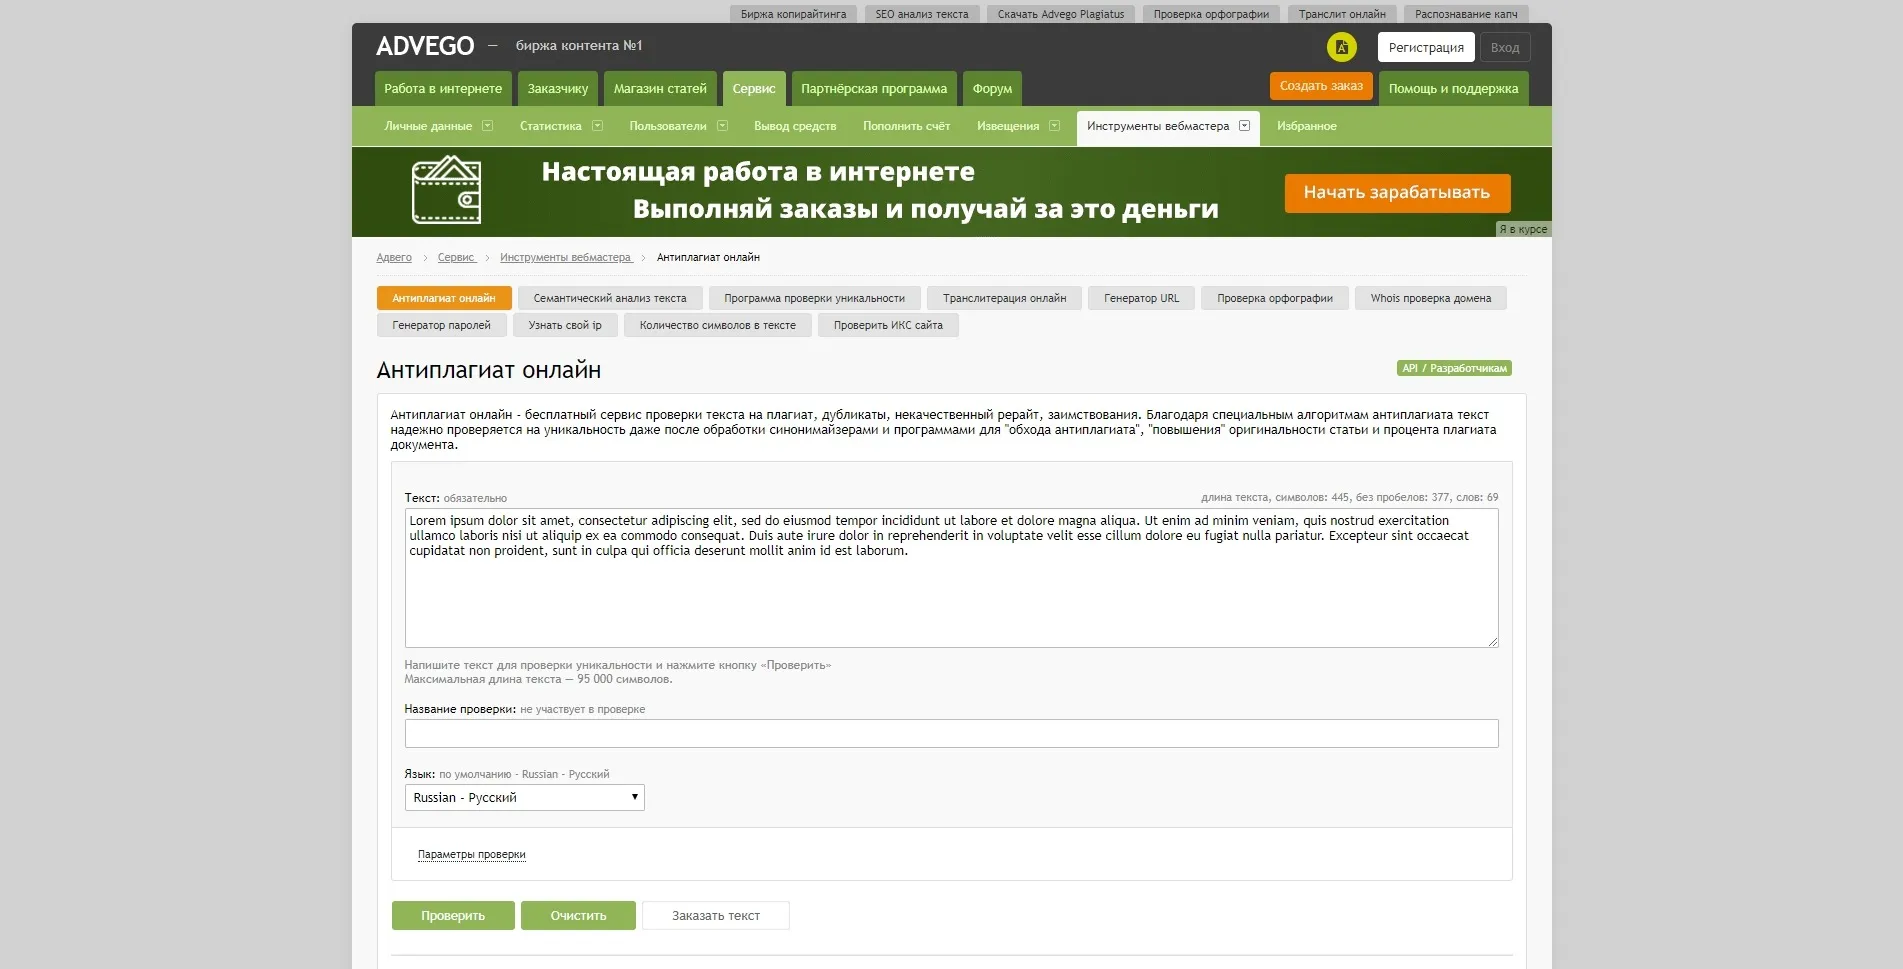The image size is (1903, 969).
Task: Expand the Личные данные dropdown arrow
Action: pyautogui.click(x=487, y=126)
